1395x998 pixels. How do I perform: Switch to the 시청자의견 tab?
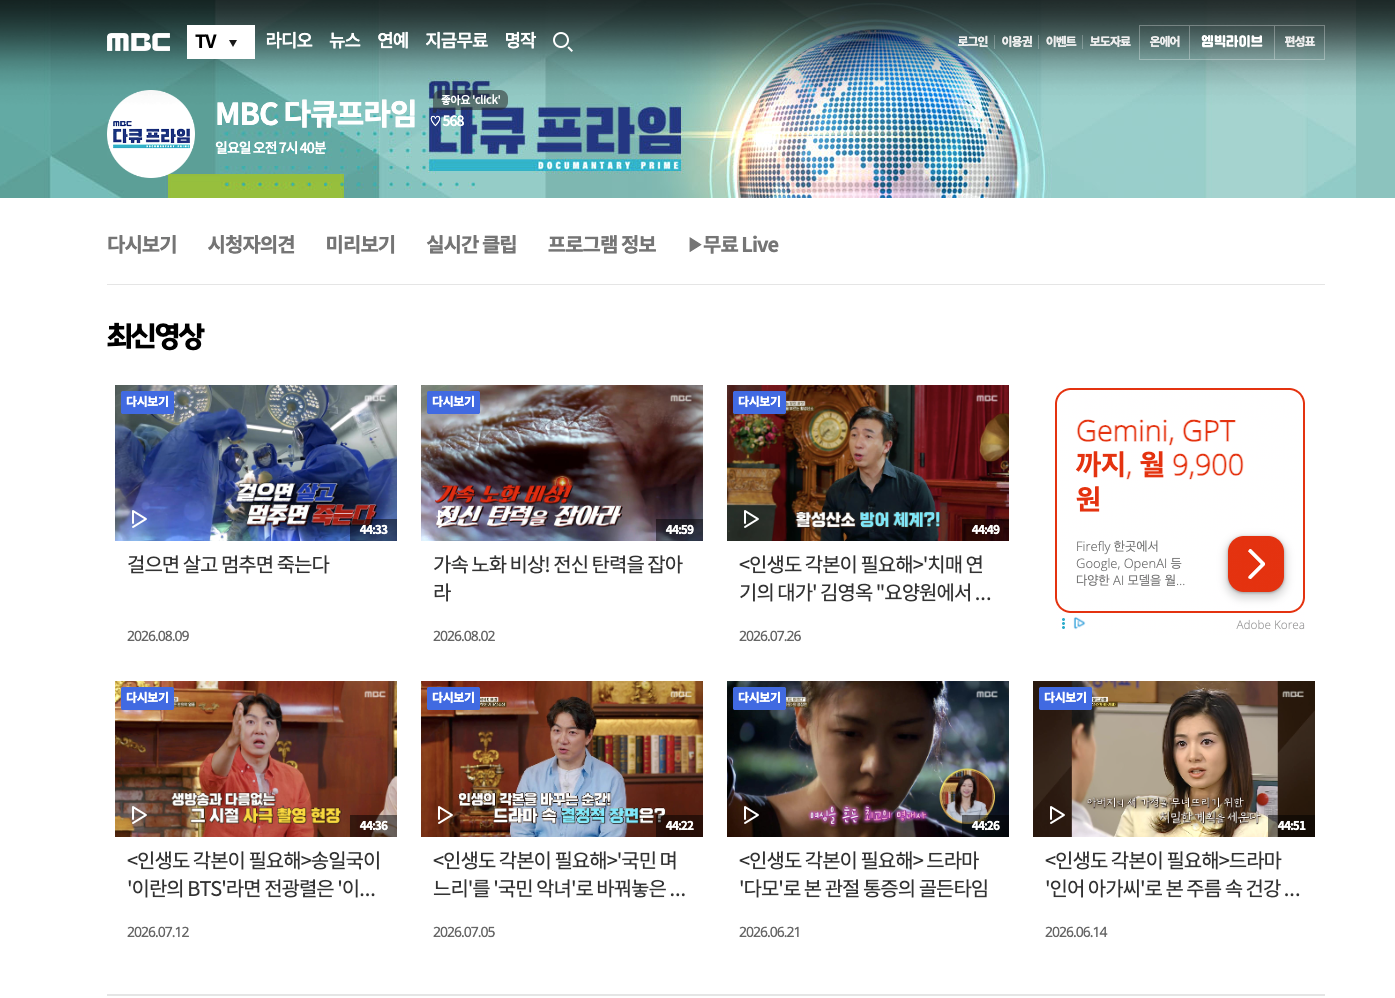(x=251, y=245)
